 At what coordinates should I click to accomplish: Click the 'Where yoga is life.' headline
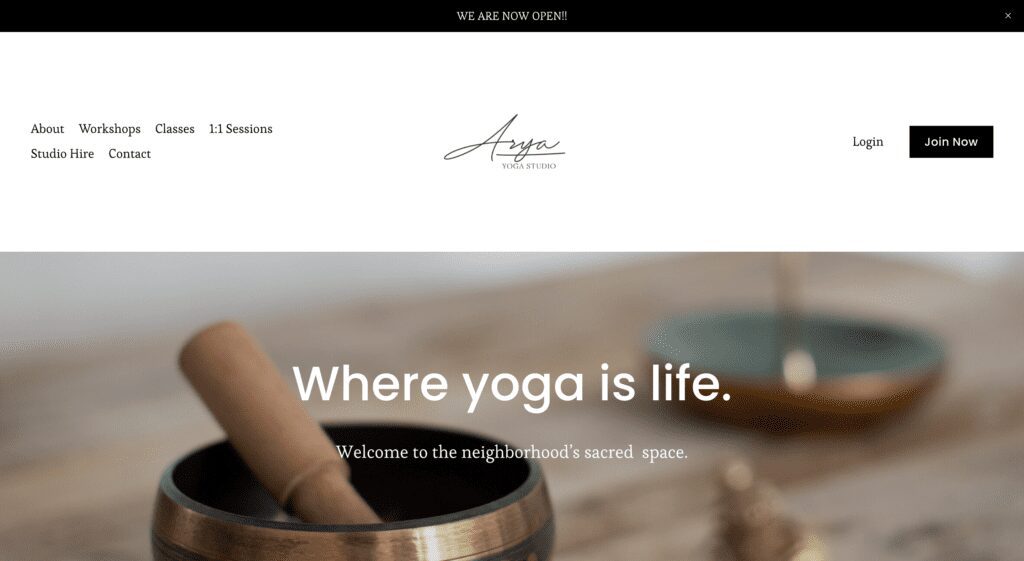point(512,385)
